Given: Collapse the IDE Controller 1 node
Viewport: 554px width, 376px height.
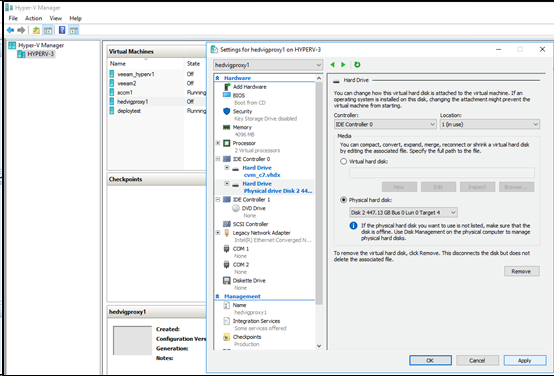Looking at the screenshot, I should 218,200.
